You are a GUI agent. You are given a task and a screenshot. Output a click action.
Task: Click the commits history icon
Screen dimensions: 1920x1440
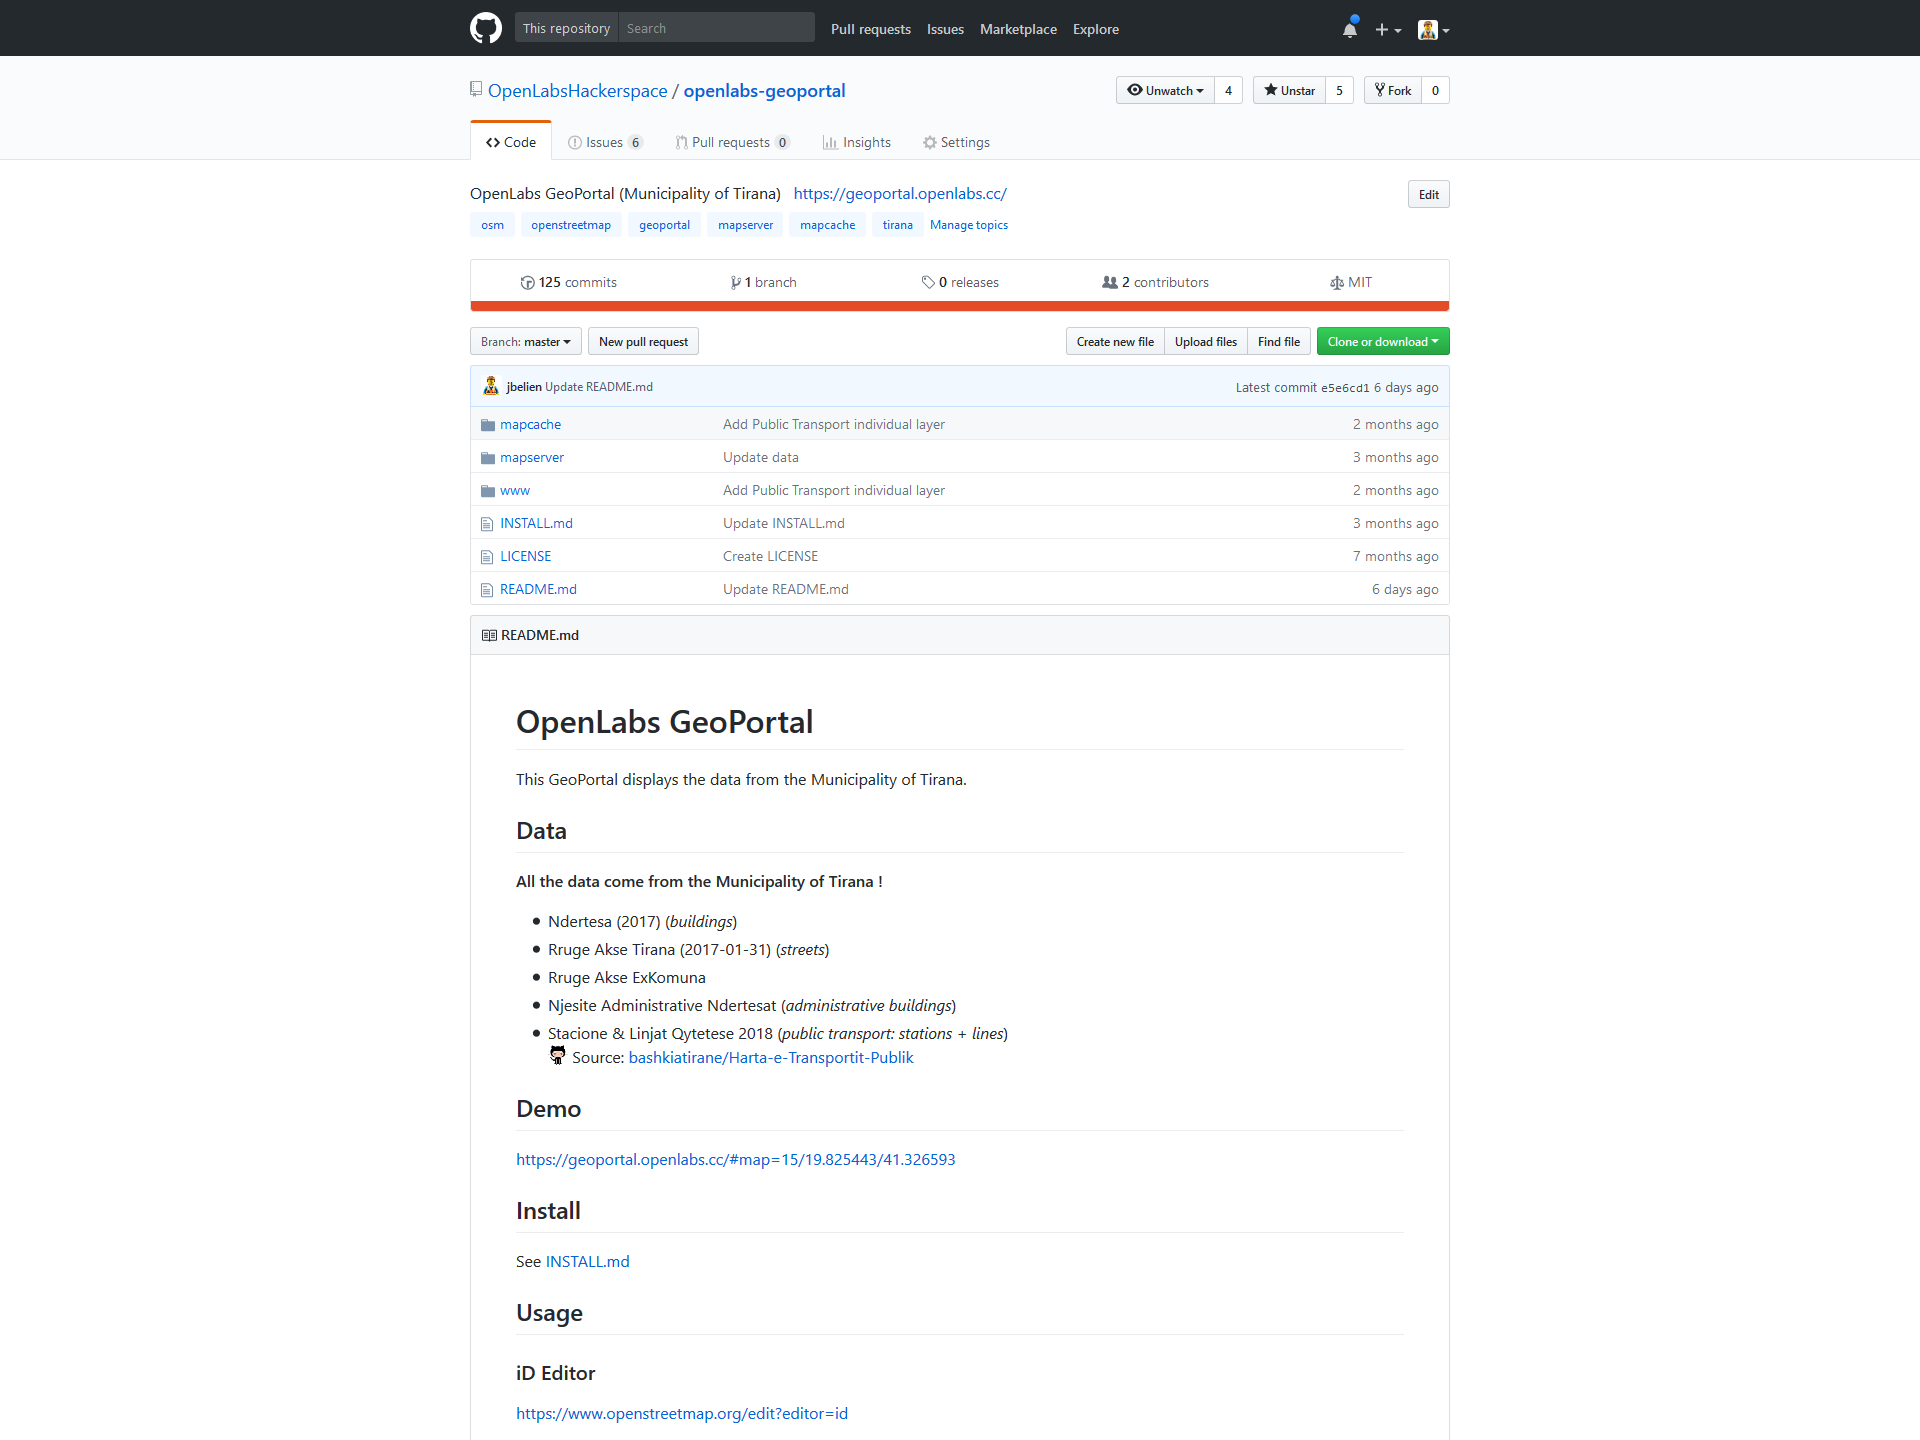tap(527, 283)
